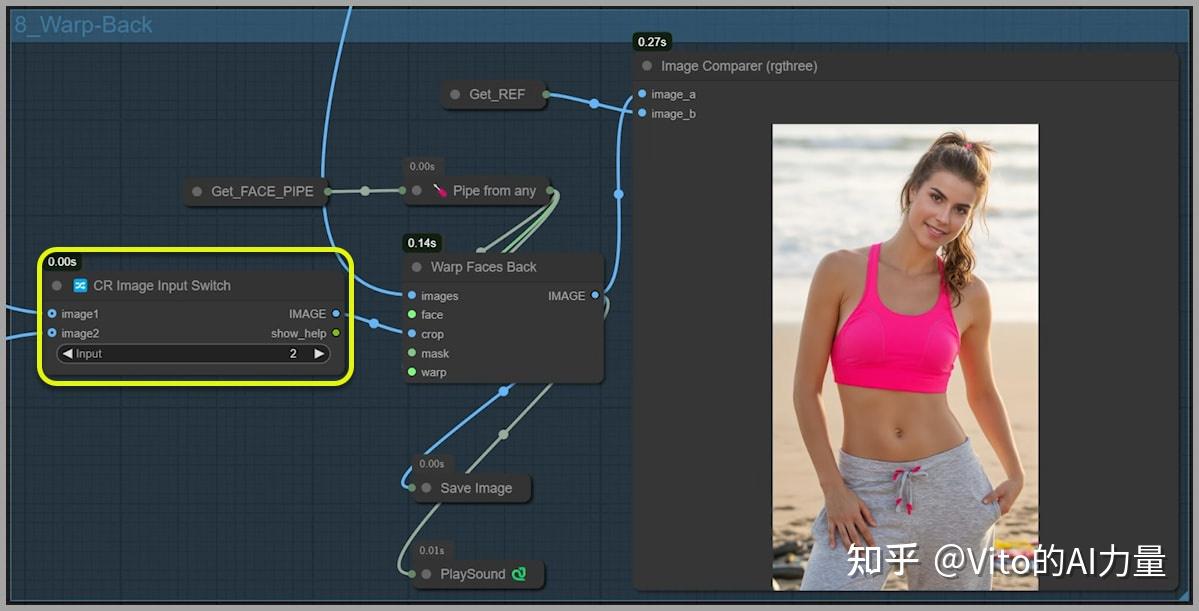Viewport: 1199px width, 611px height.
Task: Click the IMAGE output socket of Warp Faces Back
Action: coord(594,295)
